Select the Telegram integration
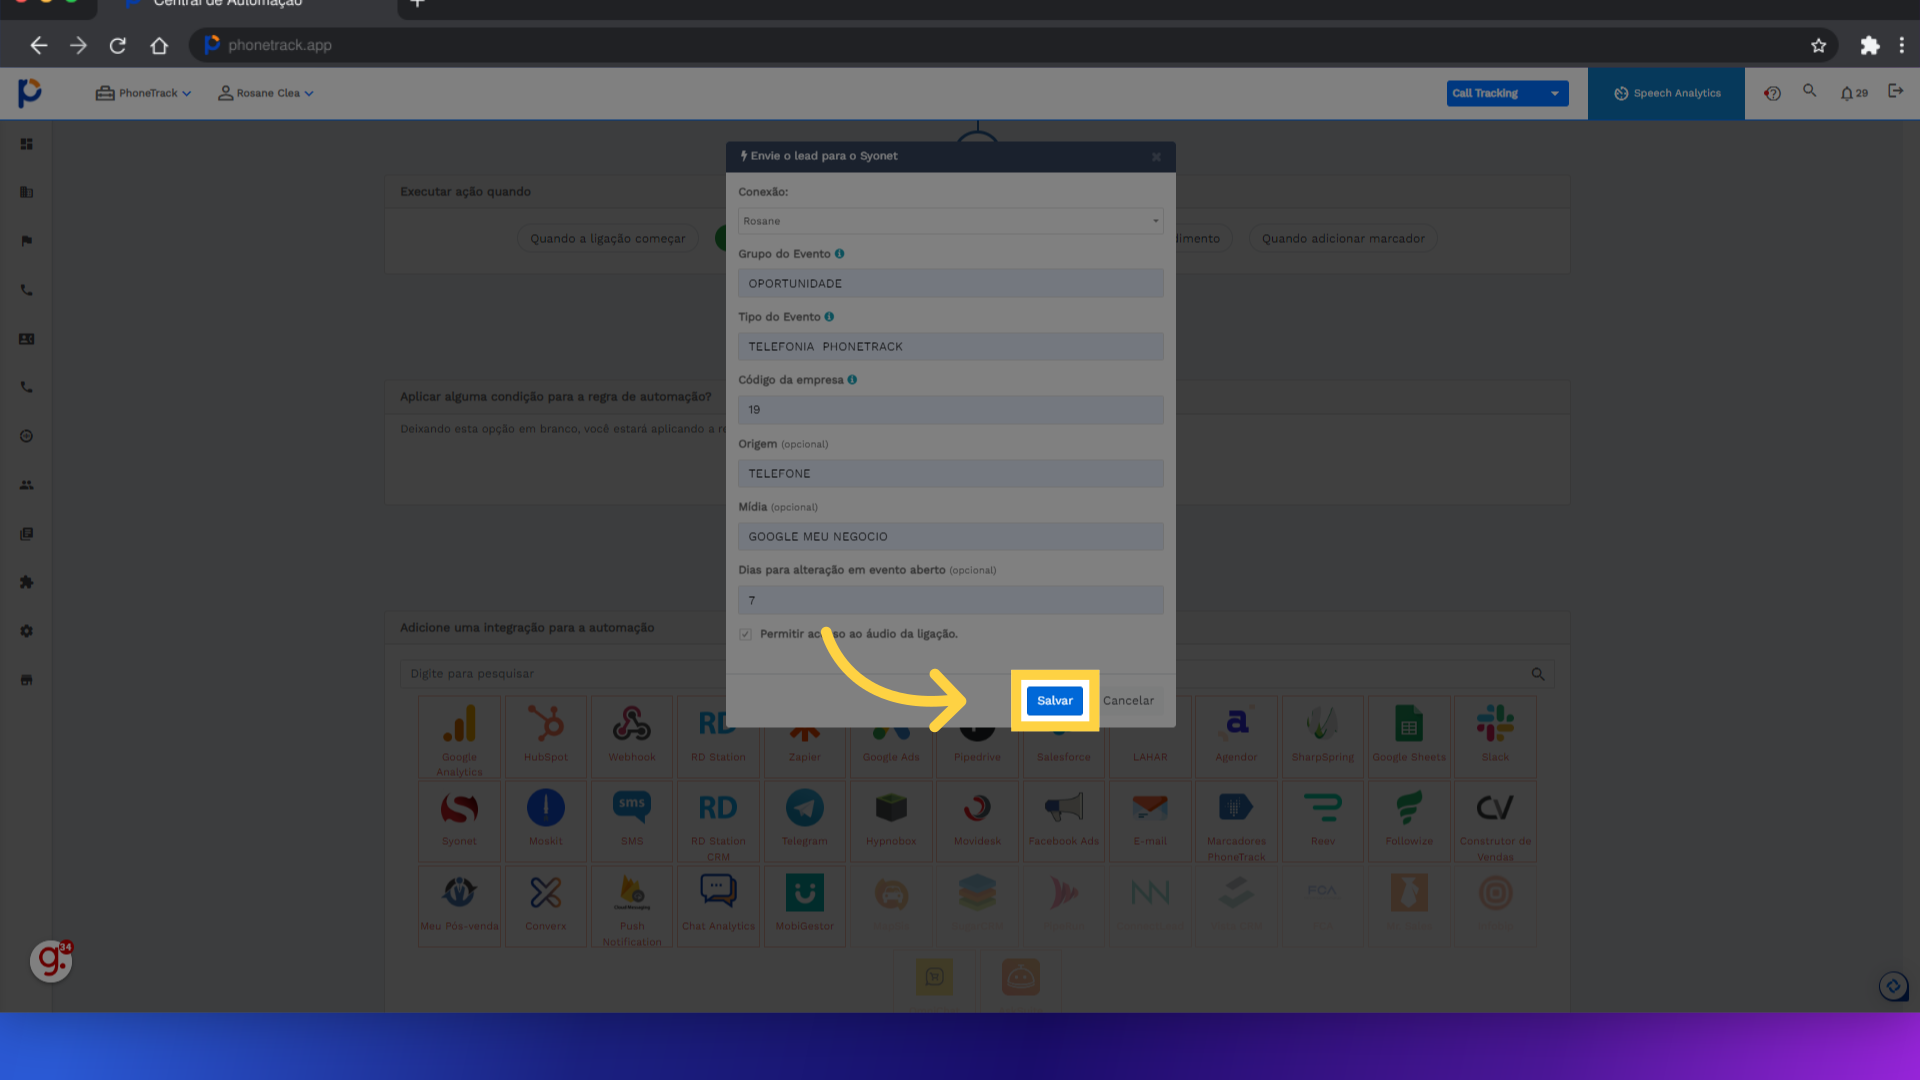This screenshot has width=1920, height=1080. [x=804, y=821]
